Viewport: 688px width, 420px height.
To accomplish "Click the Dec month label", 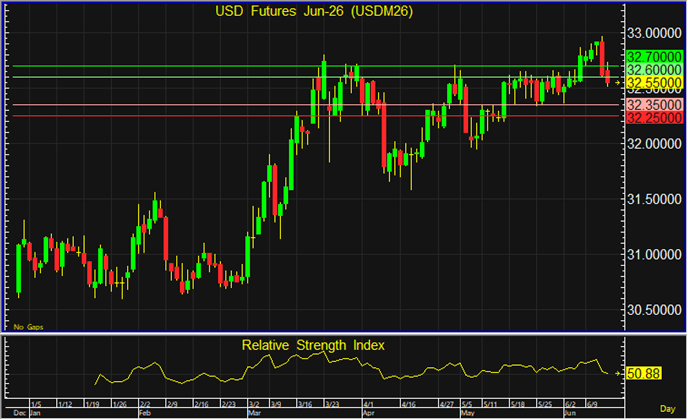I will pyautogui.click(x=20, y=413).
